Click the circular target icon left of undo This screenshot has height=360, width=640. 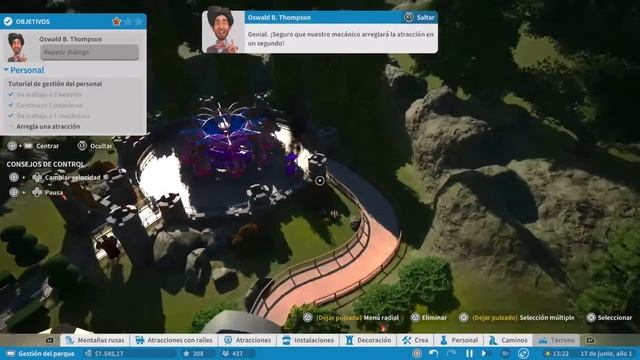(x=417, y=353)
